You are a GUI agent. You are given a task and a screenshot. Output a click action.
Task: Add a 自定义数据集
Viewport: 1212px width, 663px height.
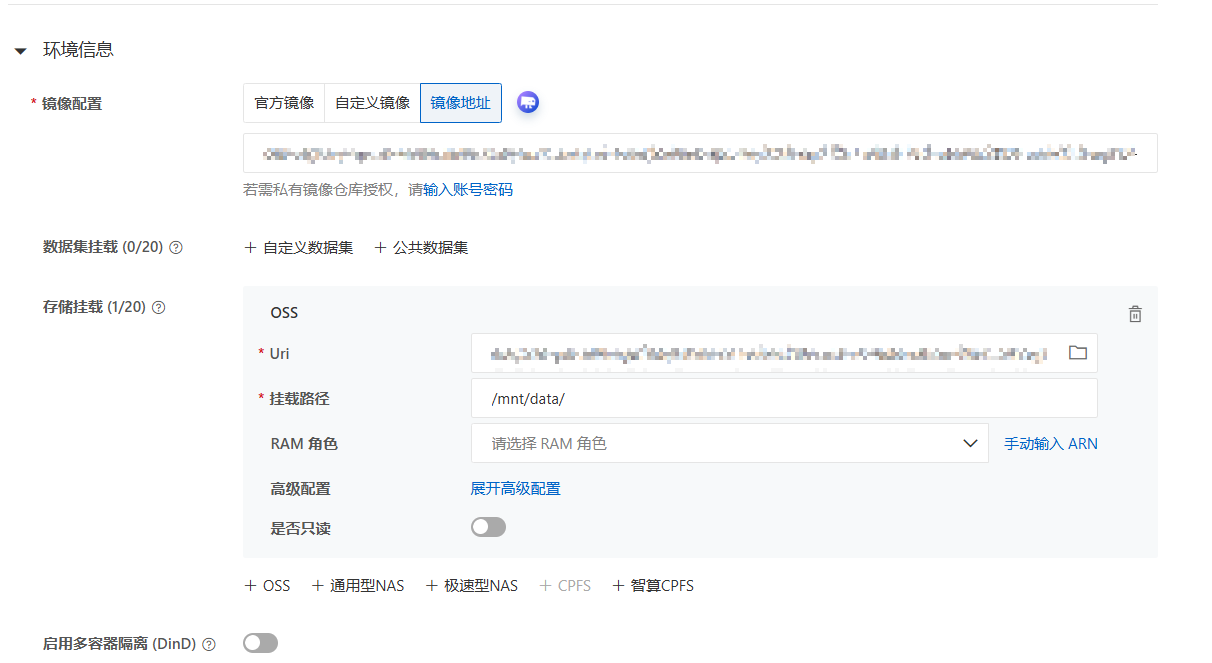point(299,248)
